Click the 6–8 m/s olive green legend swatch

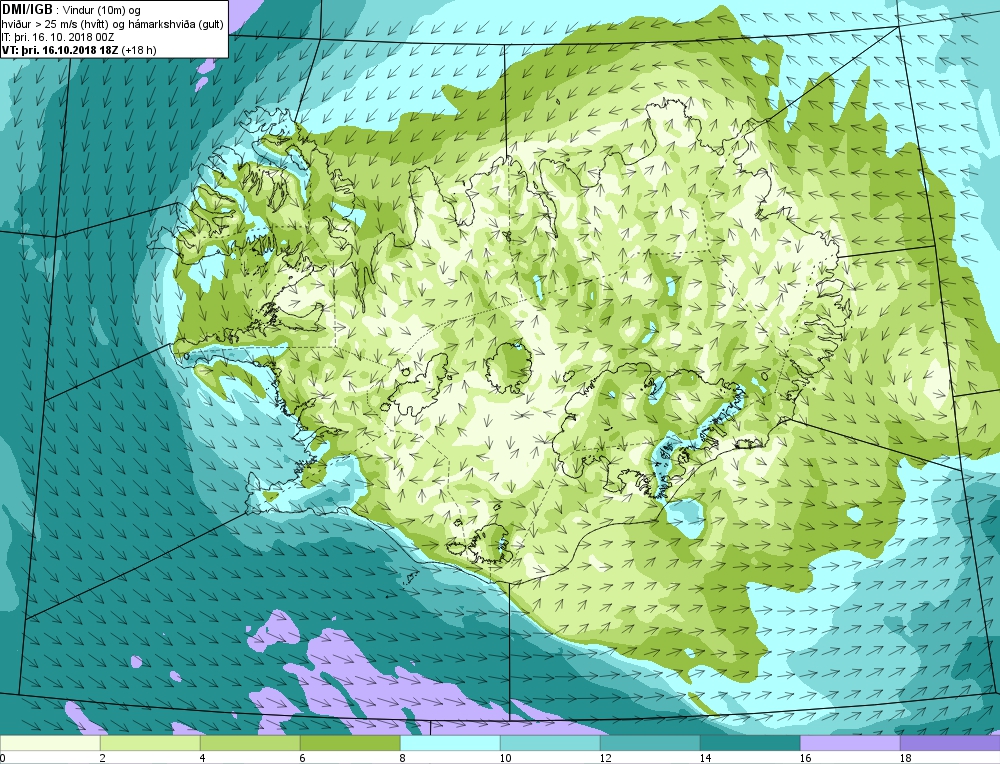pos(350,743)
